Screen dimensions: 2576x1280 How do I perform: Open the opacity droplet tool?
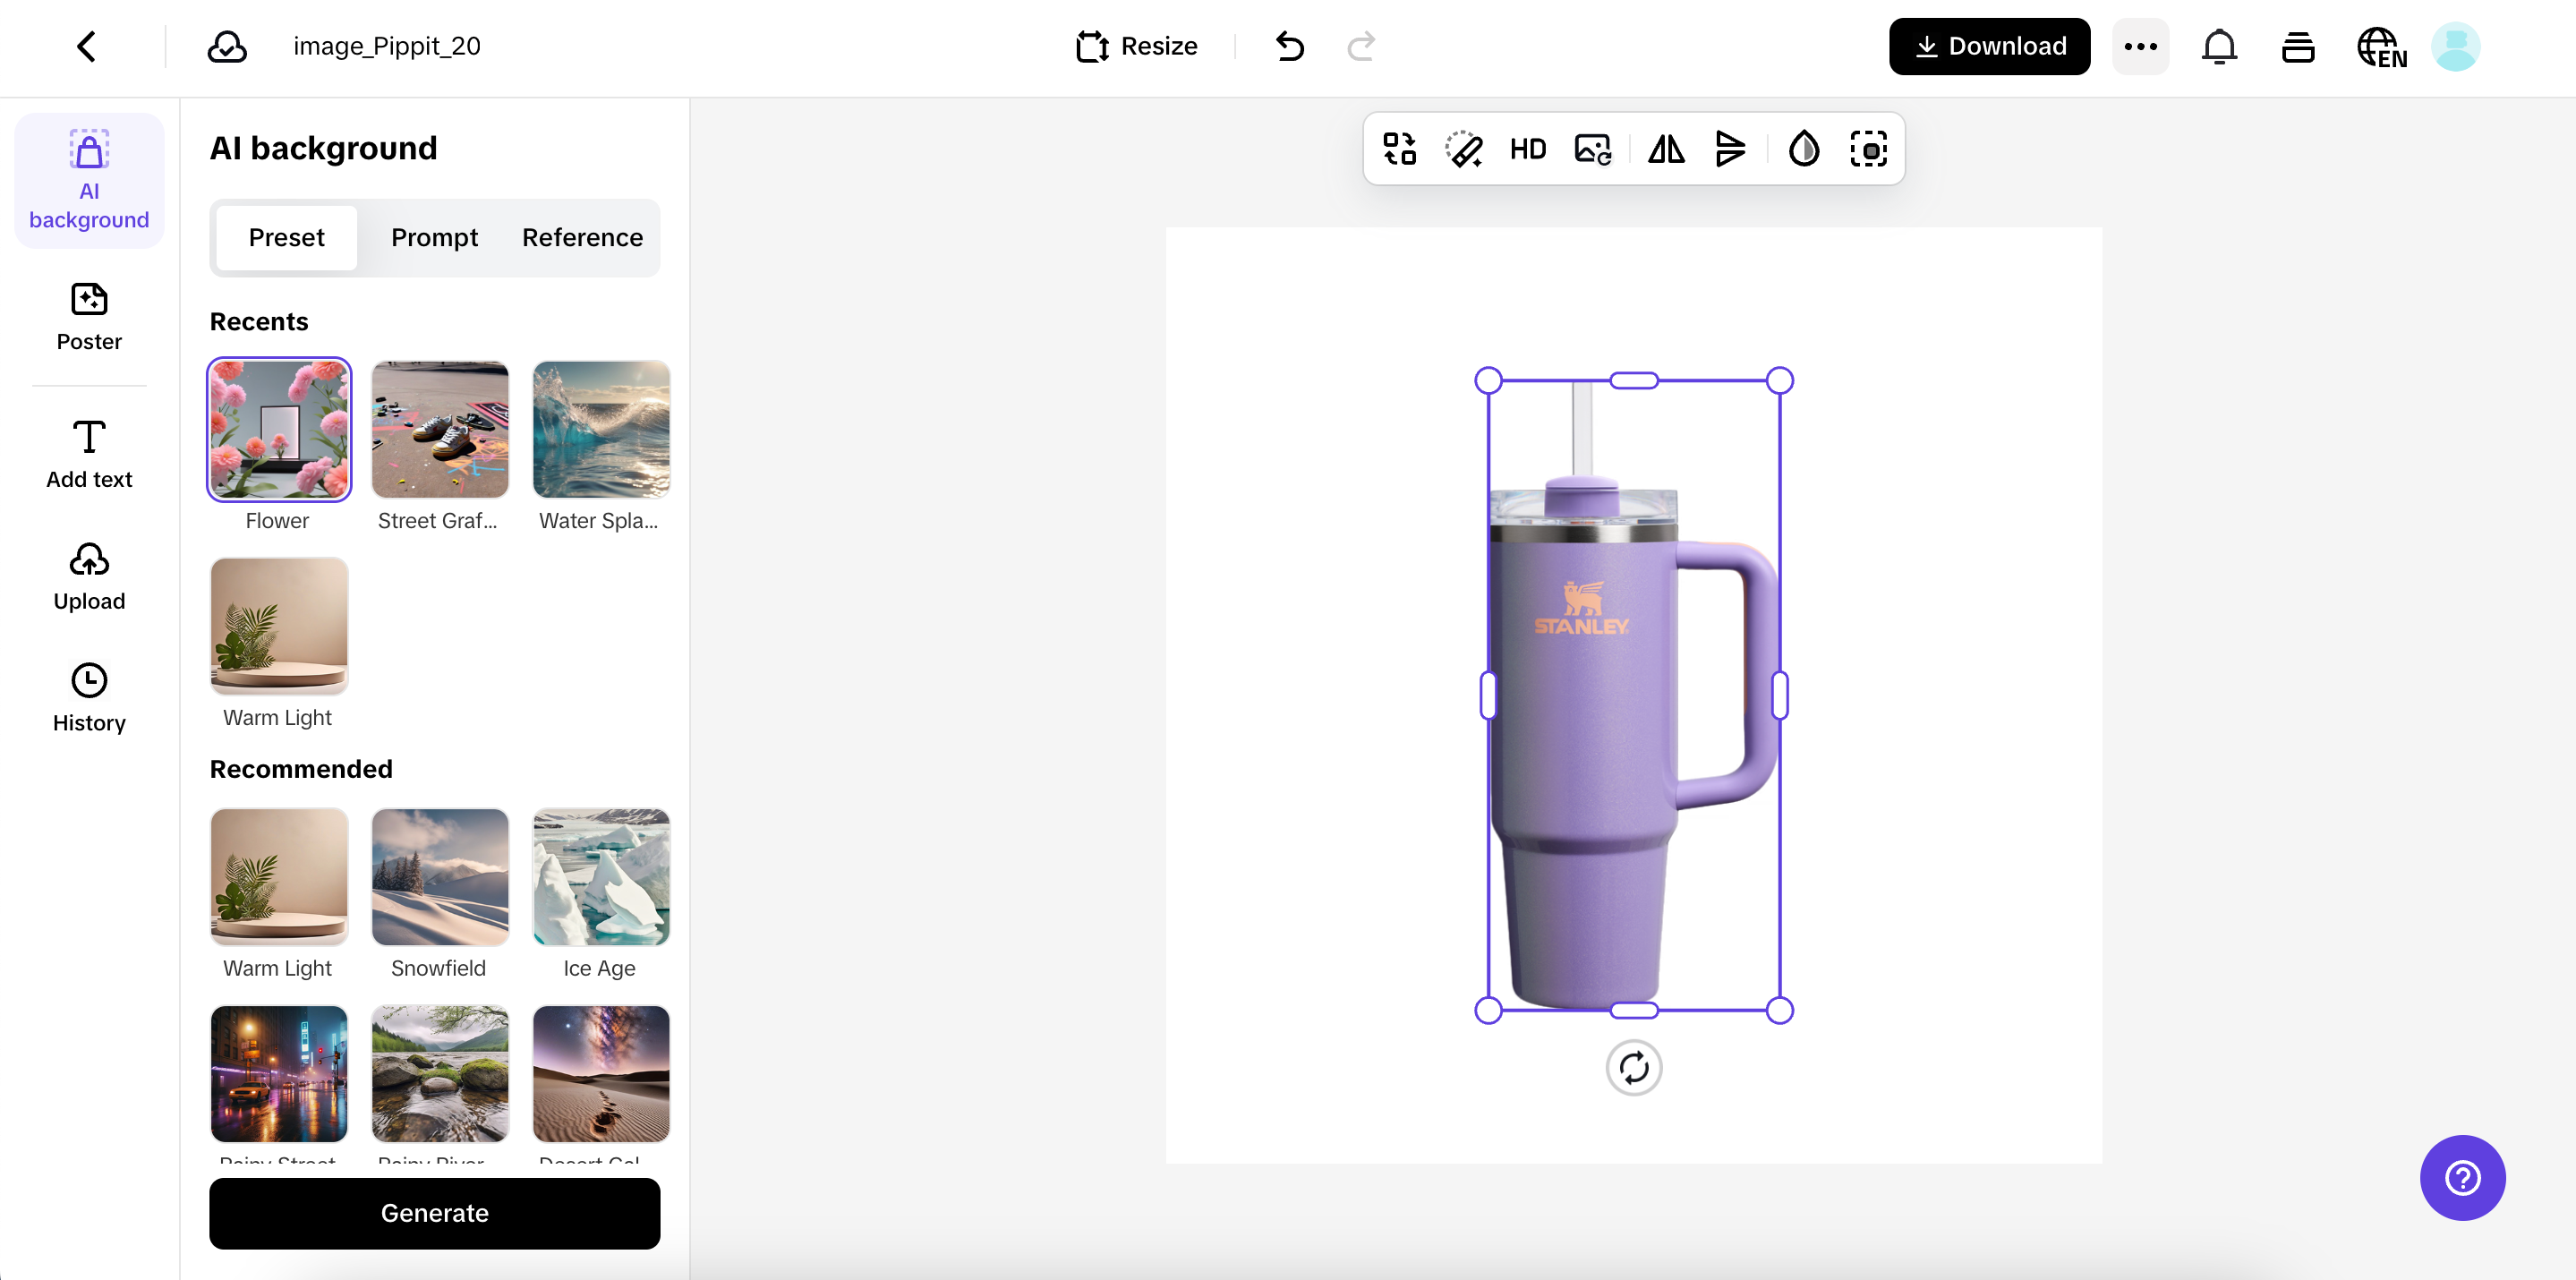pos(1804,150)
